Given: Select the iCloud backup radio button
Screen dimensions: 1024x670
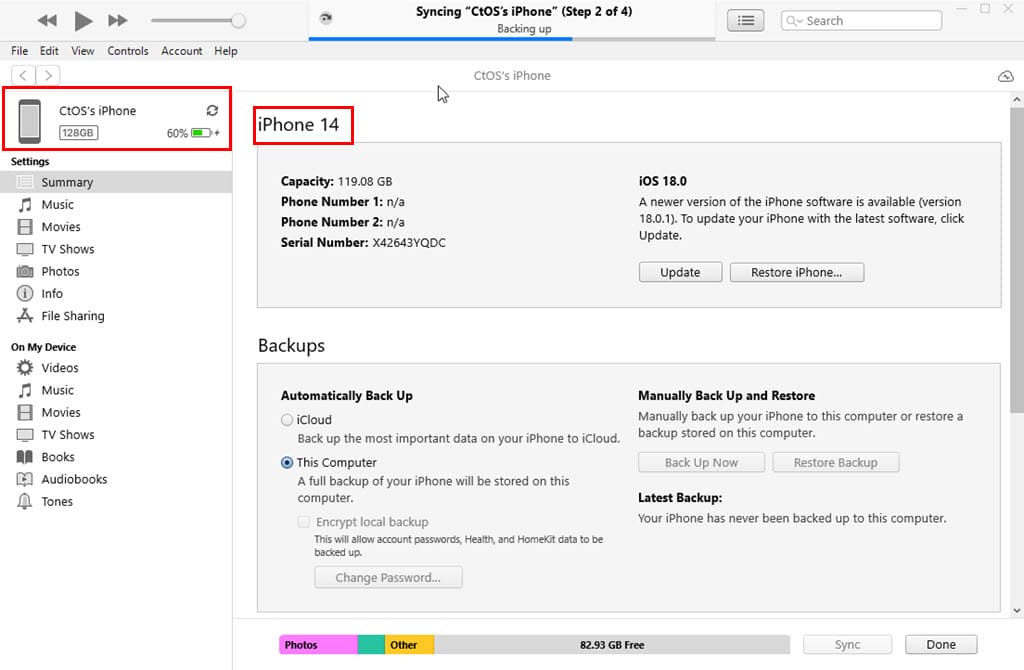Looking at the screenshot, I should (287, 420).
